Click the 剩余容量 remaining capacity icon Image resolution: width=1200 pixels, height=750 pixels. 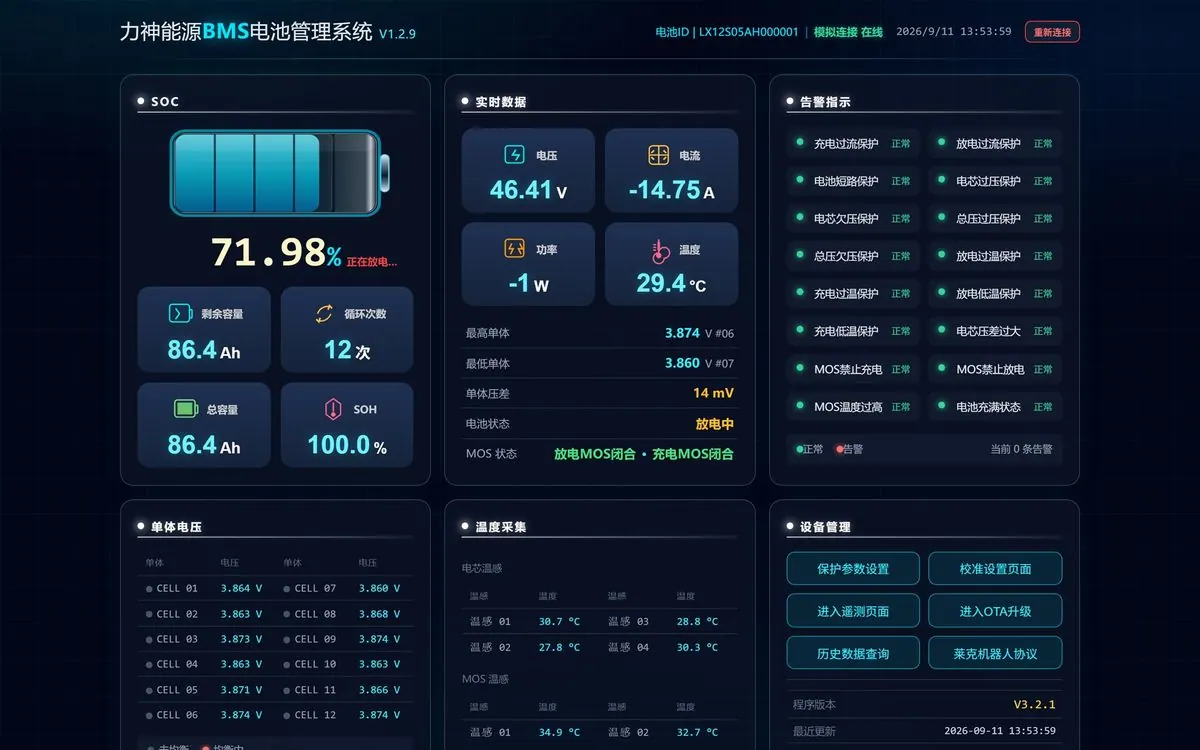(180, 313)
